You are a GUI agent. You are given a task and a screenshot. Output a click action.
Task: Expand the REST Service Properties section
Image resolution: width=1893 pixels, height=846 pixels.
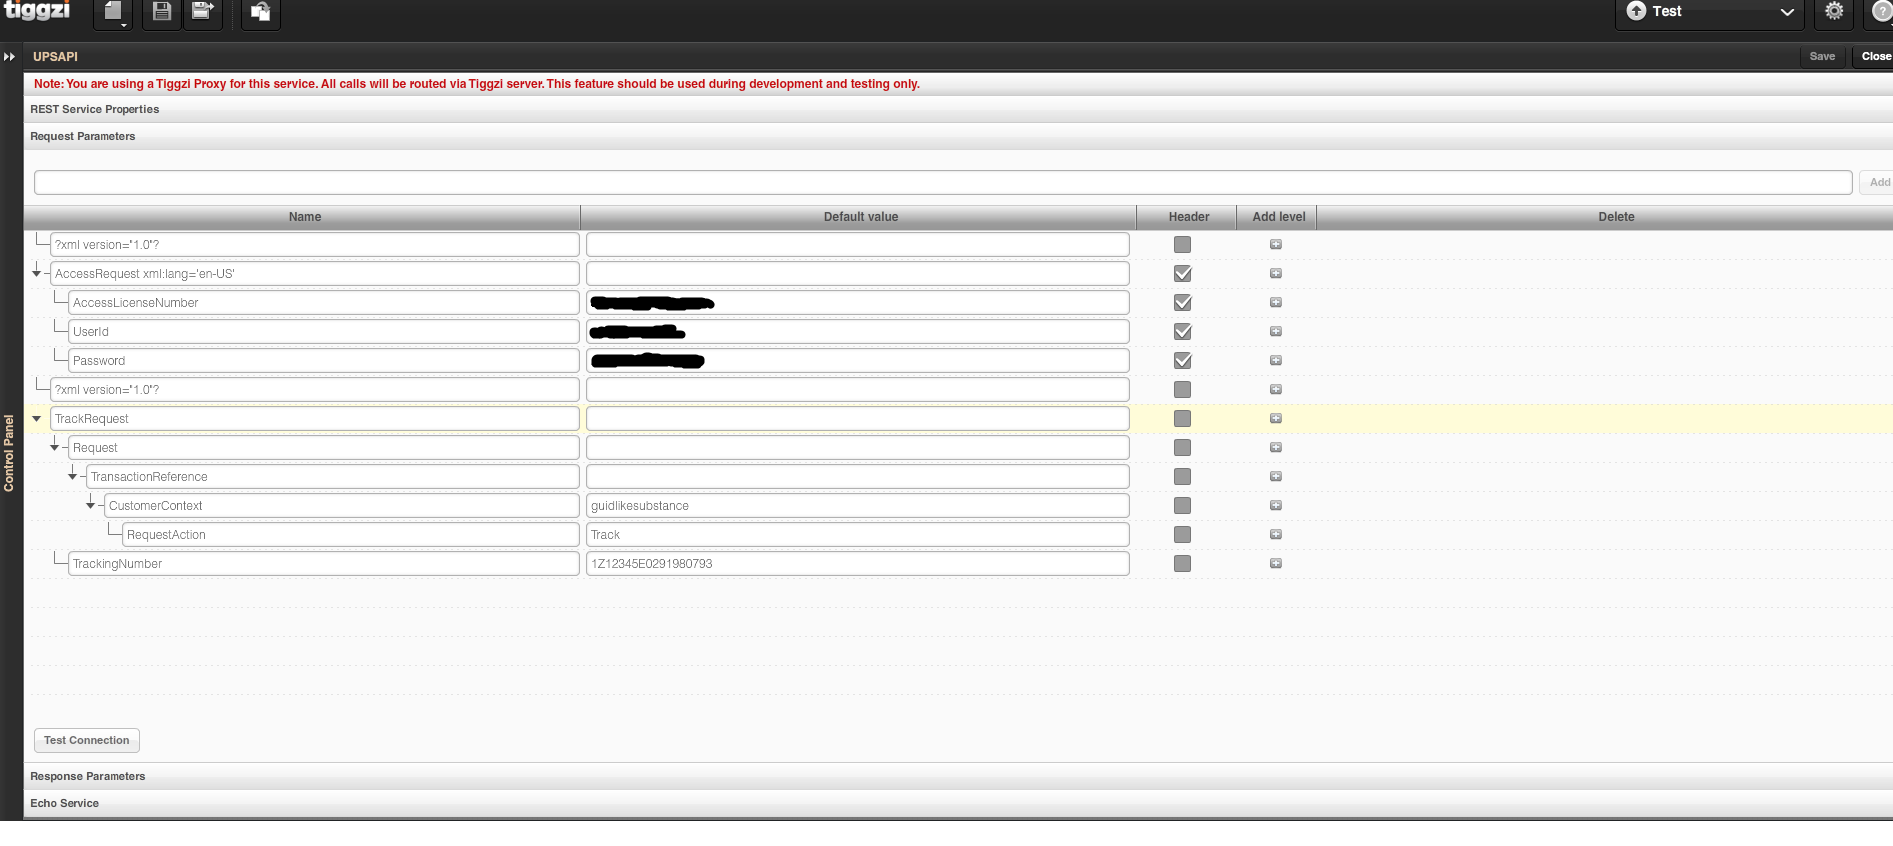[x=95, y=110]
